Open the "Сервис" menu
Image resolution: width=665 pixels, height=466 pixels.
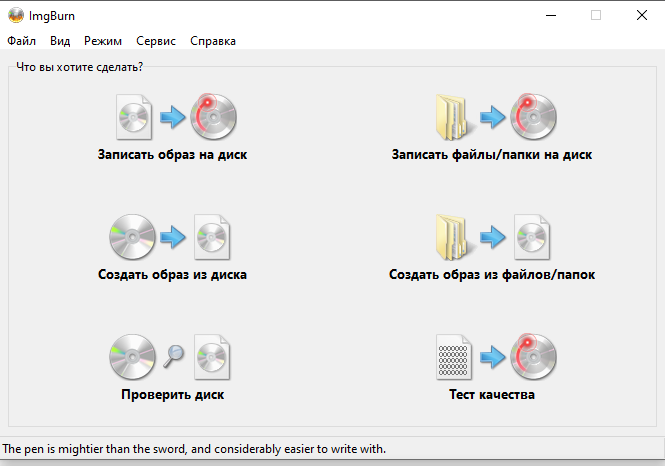click(x=156, y=41)
